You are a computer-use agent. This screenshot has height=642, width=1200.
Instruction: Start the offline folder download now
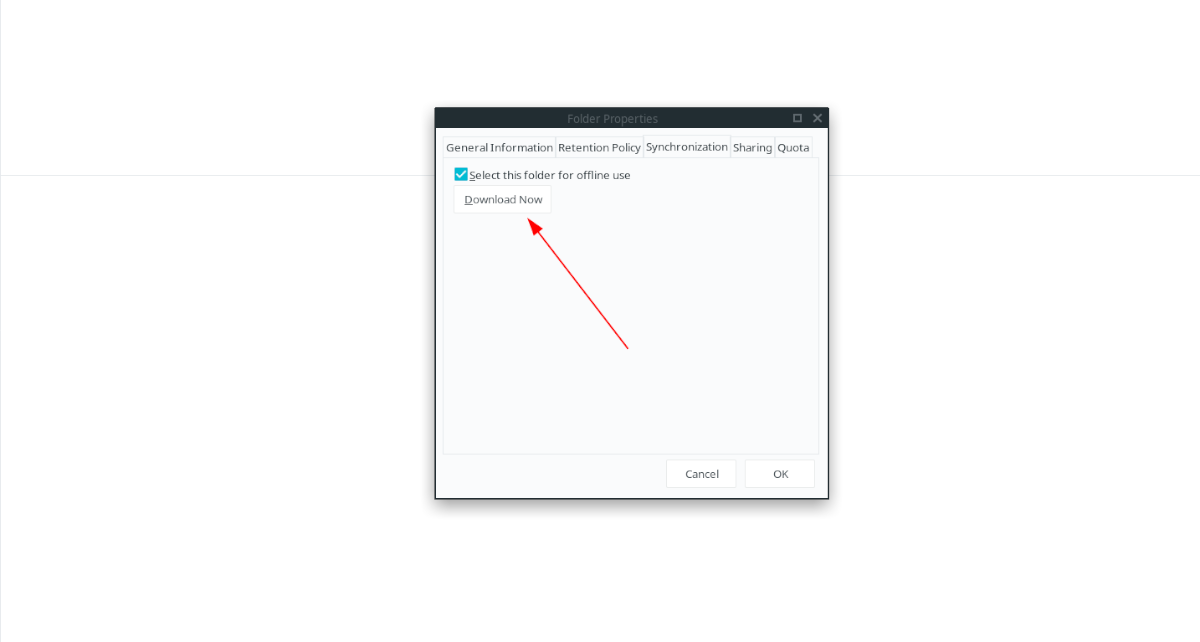coord(503,199)
